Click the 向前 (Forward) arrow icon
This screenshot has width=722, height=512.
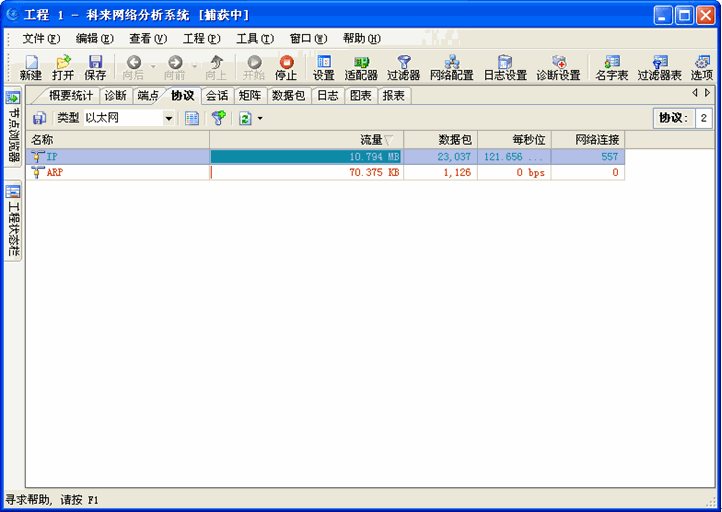pyautogui.click(x=175, y=62)
